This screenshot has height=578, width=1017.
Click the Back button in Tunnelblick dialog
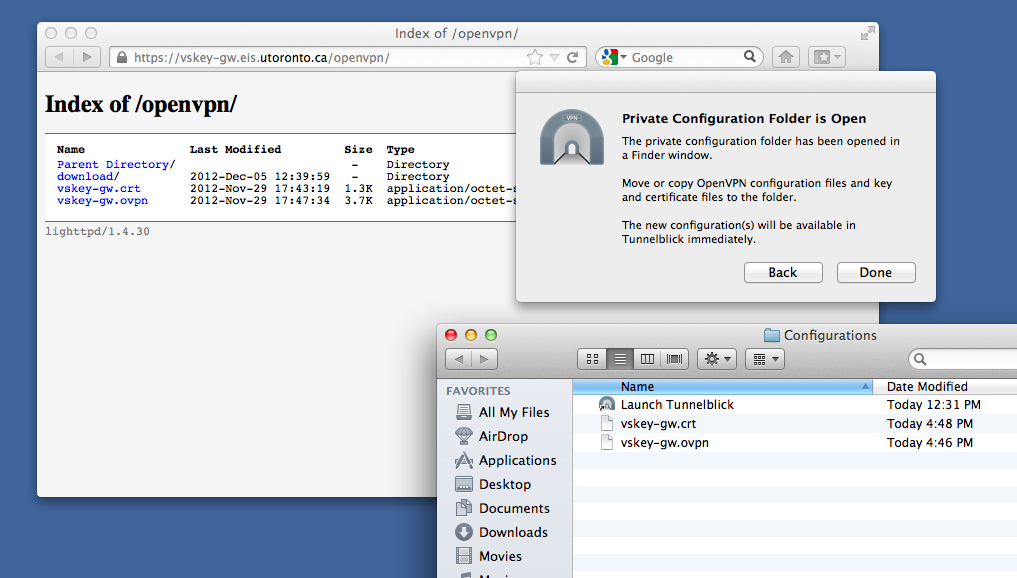[783, 272]
